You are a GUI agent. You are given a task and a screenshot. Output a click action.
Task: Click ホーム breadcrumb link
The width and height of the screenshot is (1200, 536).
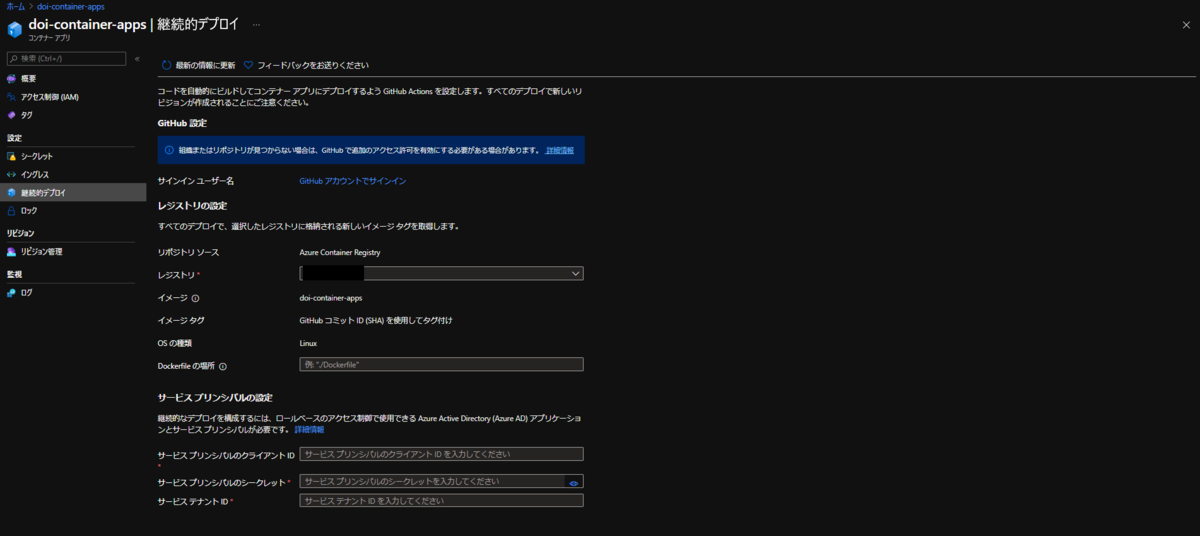pos(16,6)
